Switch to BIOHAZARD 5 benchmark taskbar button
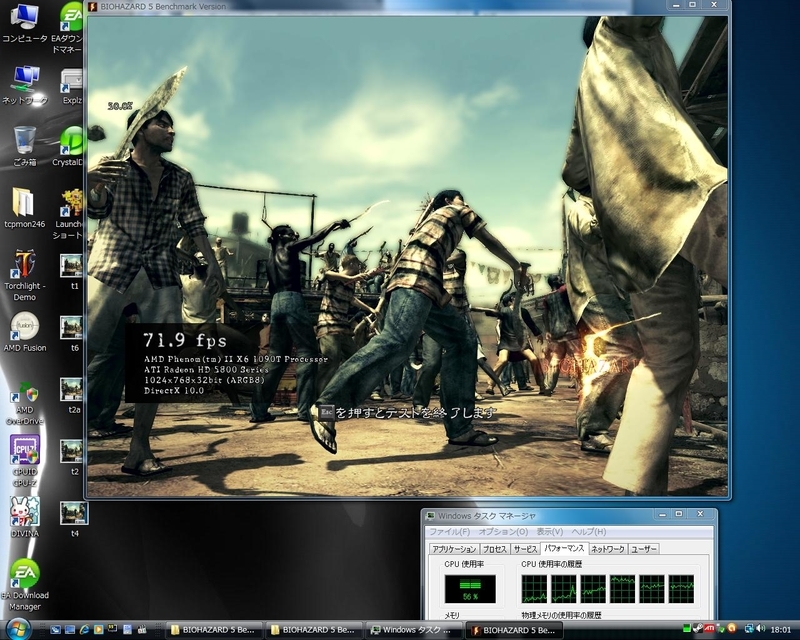Image resolution: width=800 pixels, height=640 pixels. click(x=514, y=630)
